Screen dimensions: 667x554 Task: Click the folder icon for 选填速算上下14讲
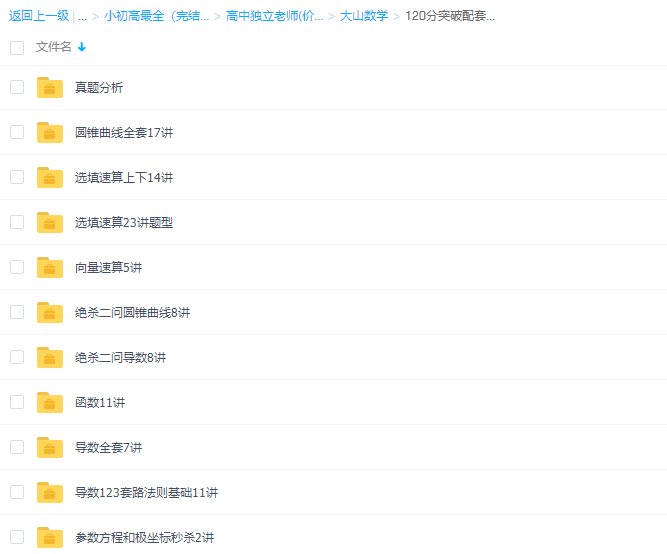pyautogui.click(x=50, y=178)
